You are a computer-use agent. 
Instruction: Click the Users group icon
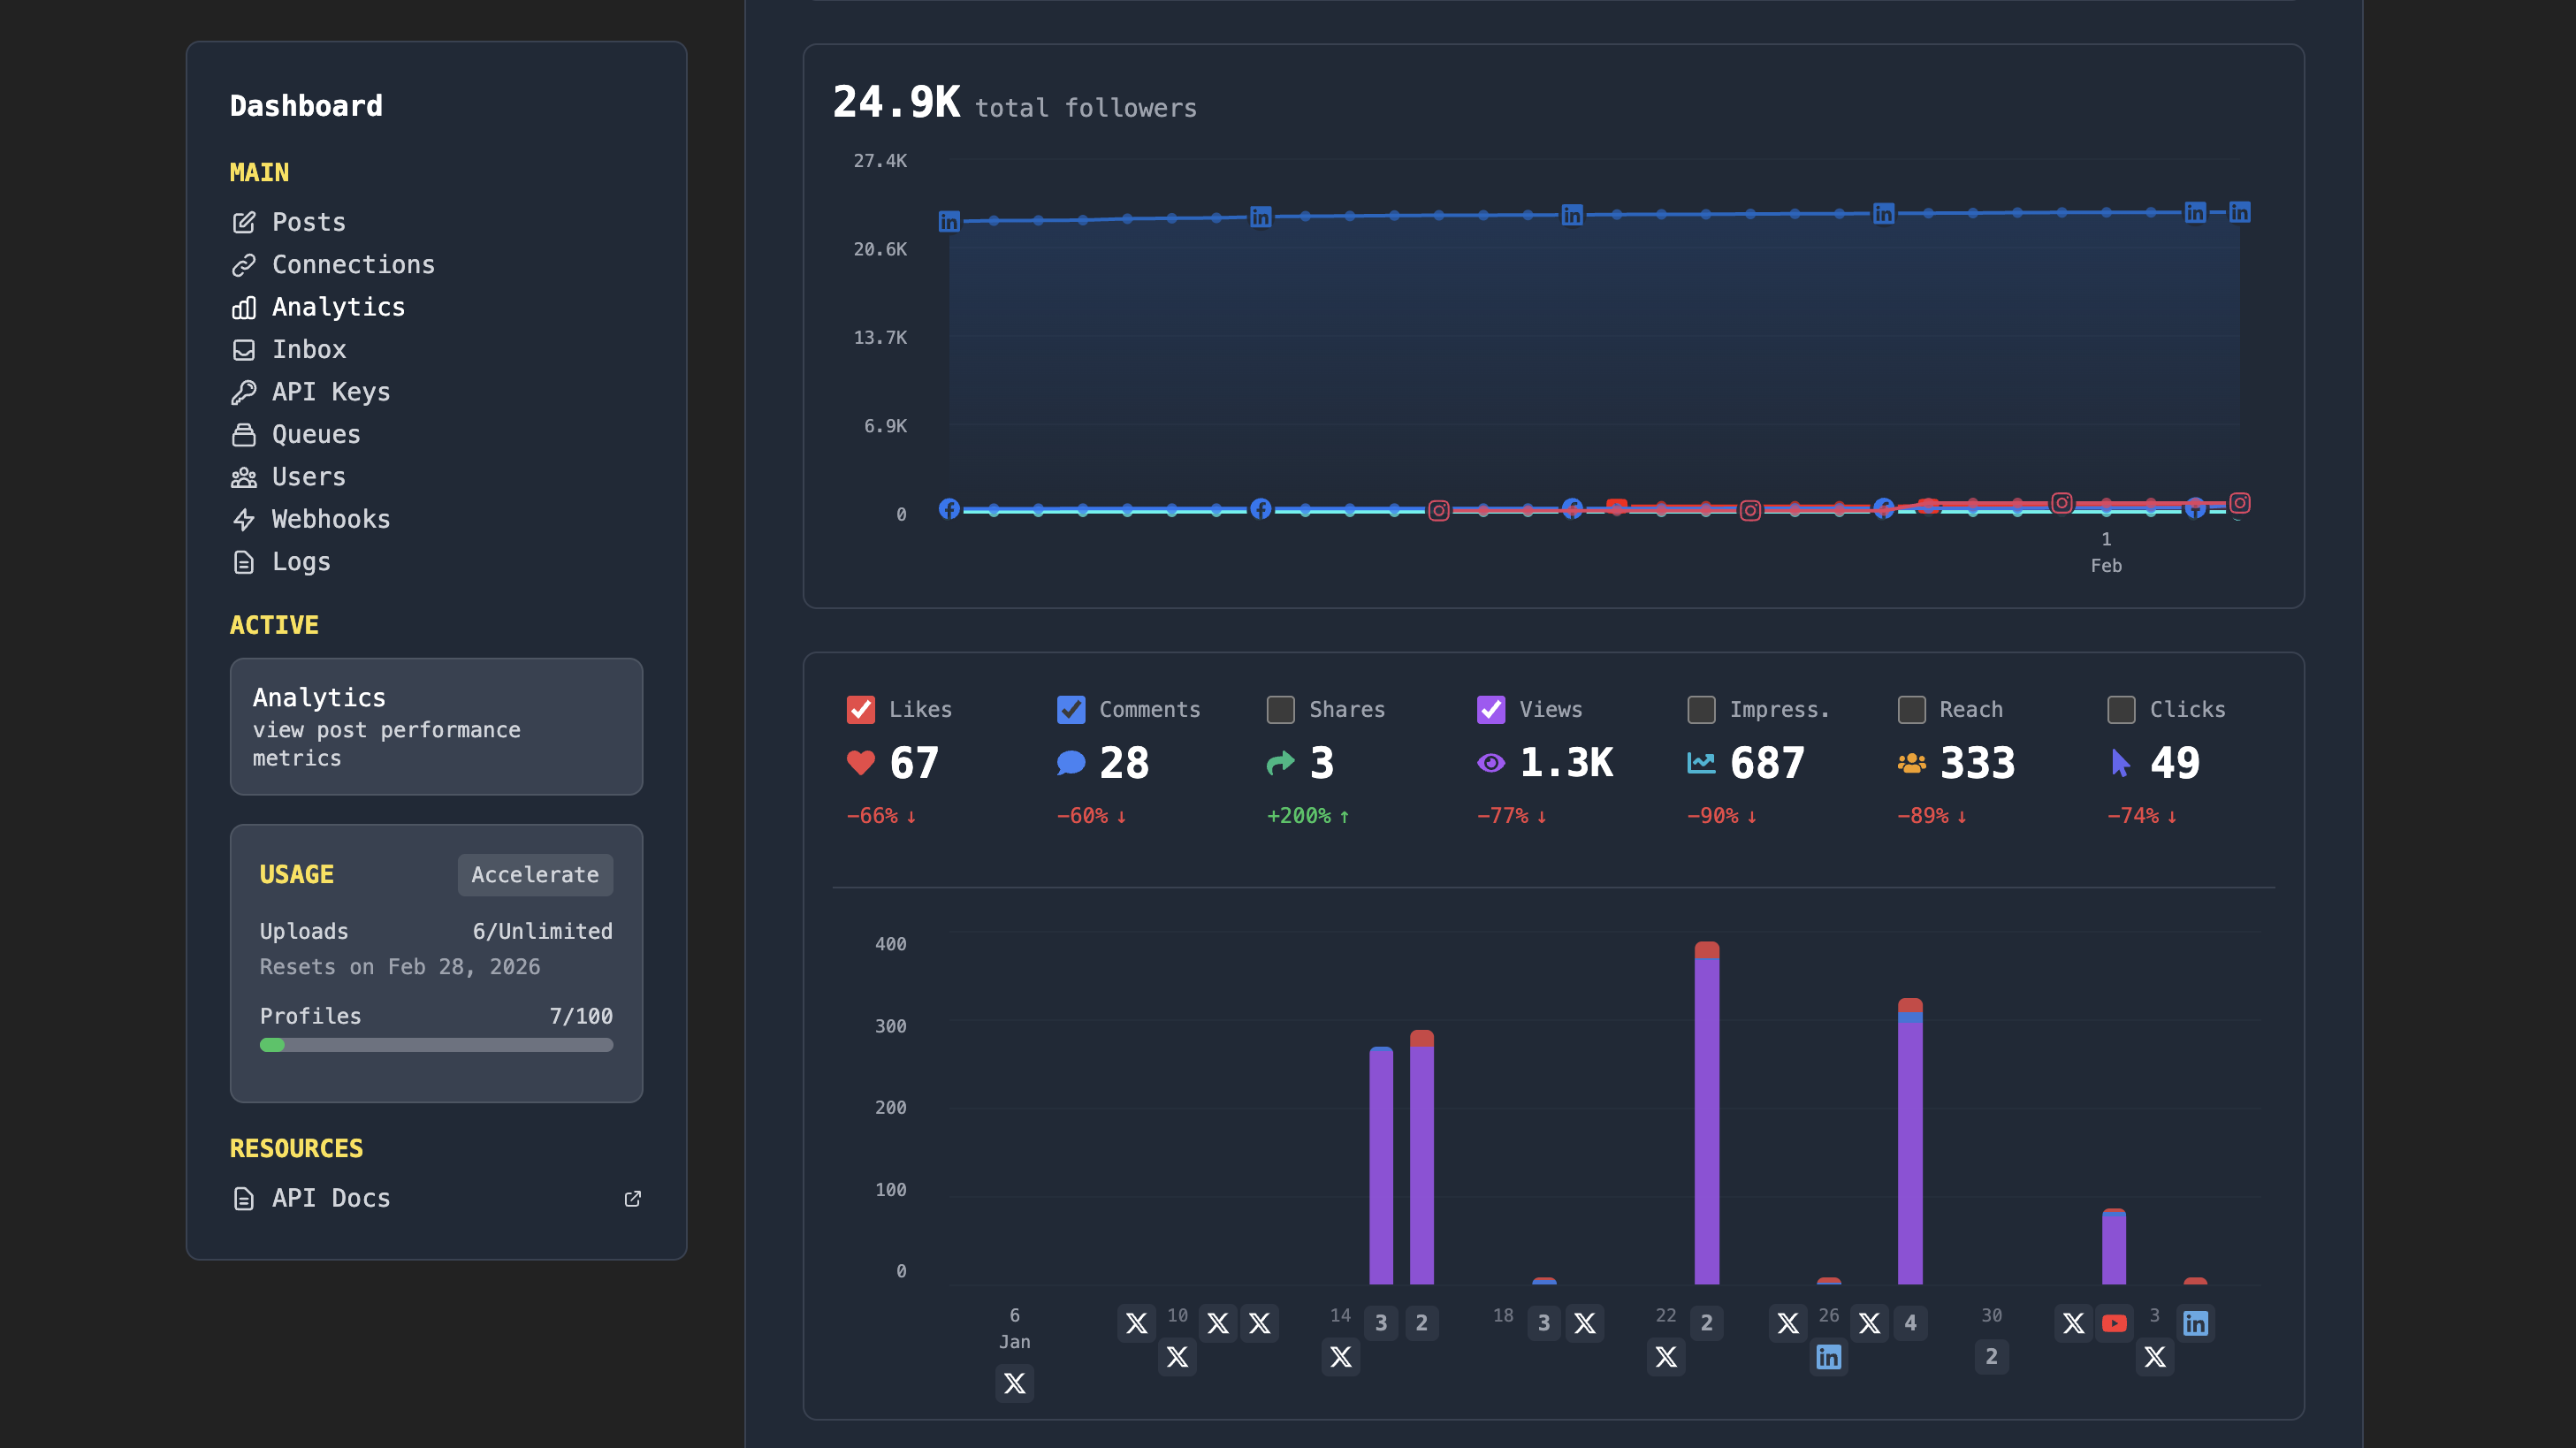coord(243,477)
